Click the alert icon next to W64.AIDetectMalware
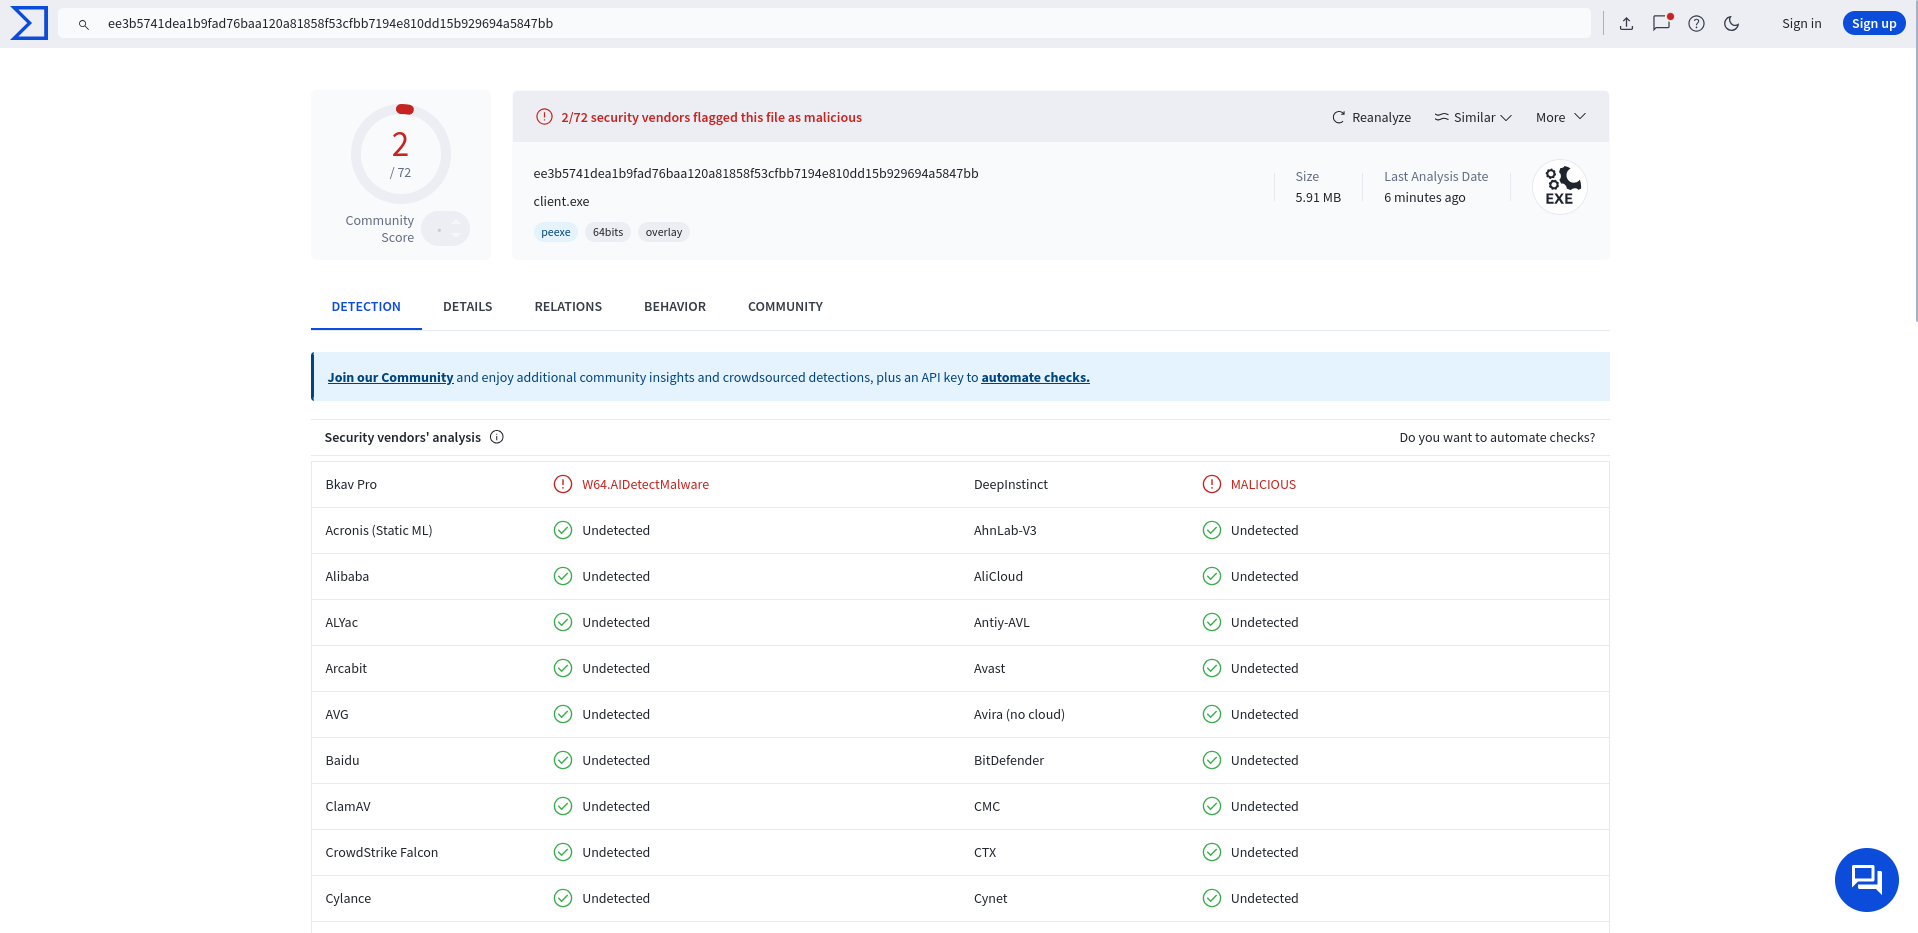This screenshot has height=933, width=1918. click(x=563, y=484)
